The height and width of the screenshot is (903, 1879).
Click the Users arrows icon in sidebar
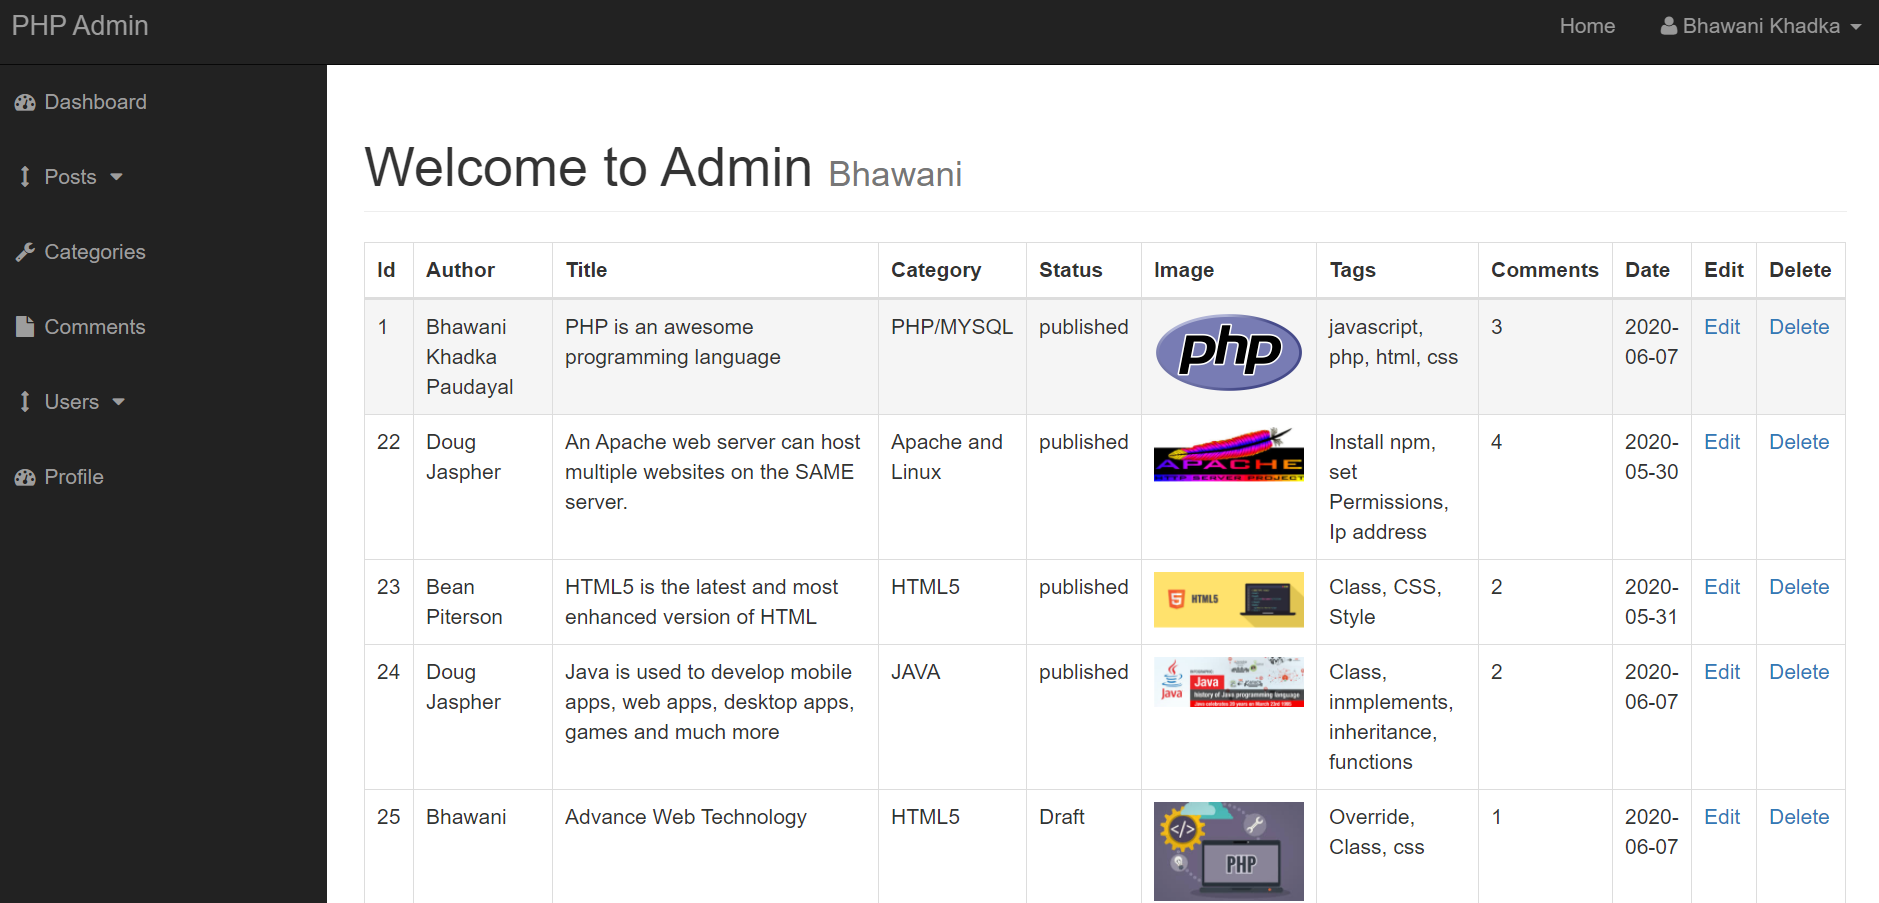(x=25, y=402)
